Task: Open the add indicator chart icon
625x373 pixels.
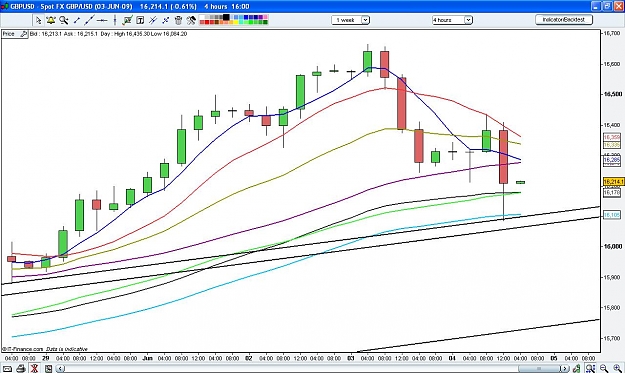Action: coord(128,20)
